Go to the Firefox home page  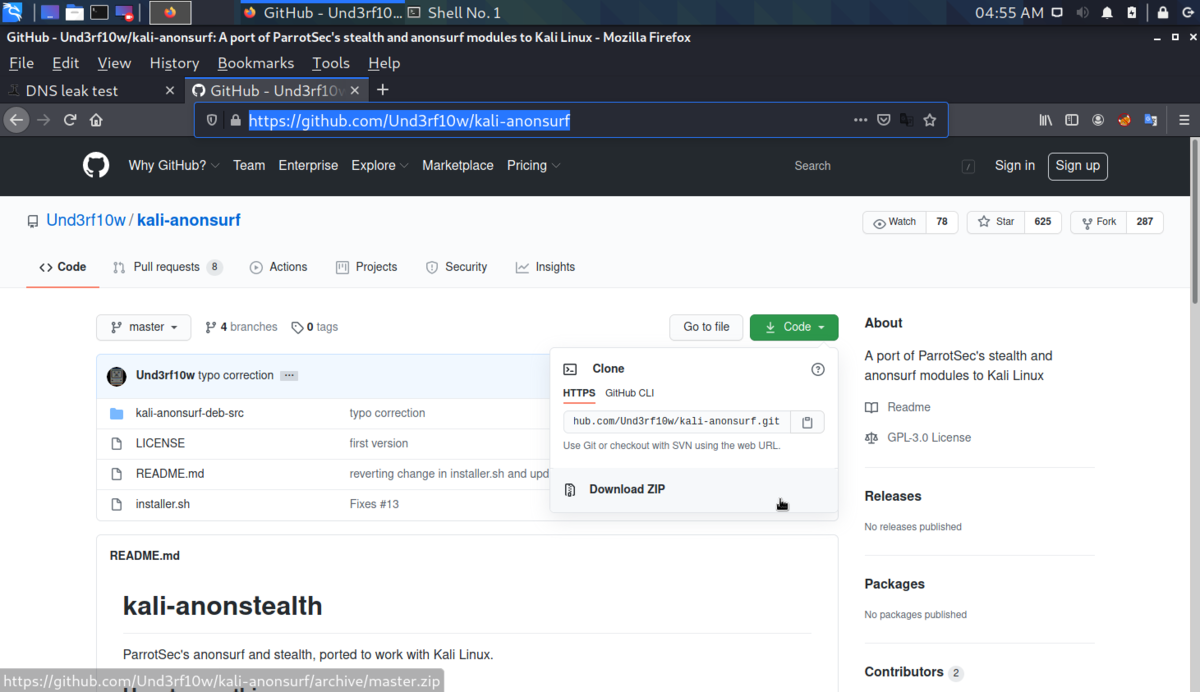coord(96,120)
